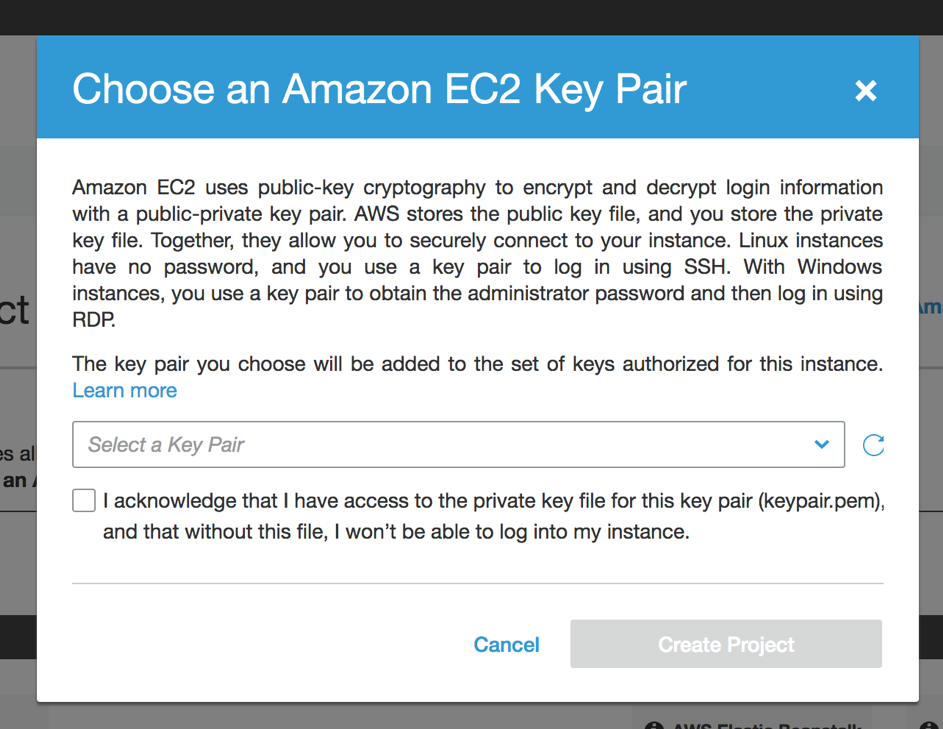Click the 'Choose an Amazon EC2 Key Pair' title
Viewport: 943px width, 729px height.
click(x=379, y=89)
